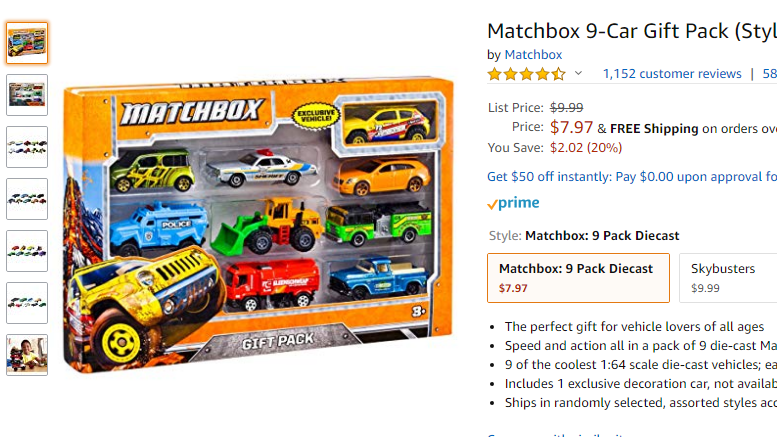Viewport: 777px width, 437px height.
Task: Click the product title Matchbox 9-Car Gift Pack
Action: coord(632,31)
